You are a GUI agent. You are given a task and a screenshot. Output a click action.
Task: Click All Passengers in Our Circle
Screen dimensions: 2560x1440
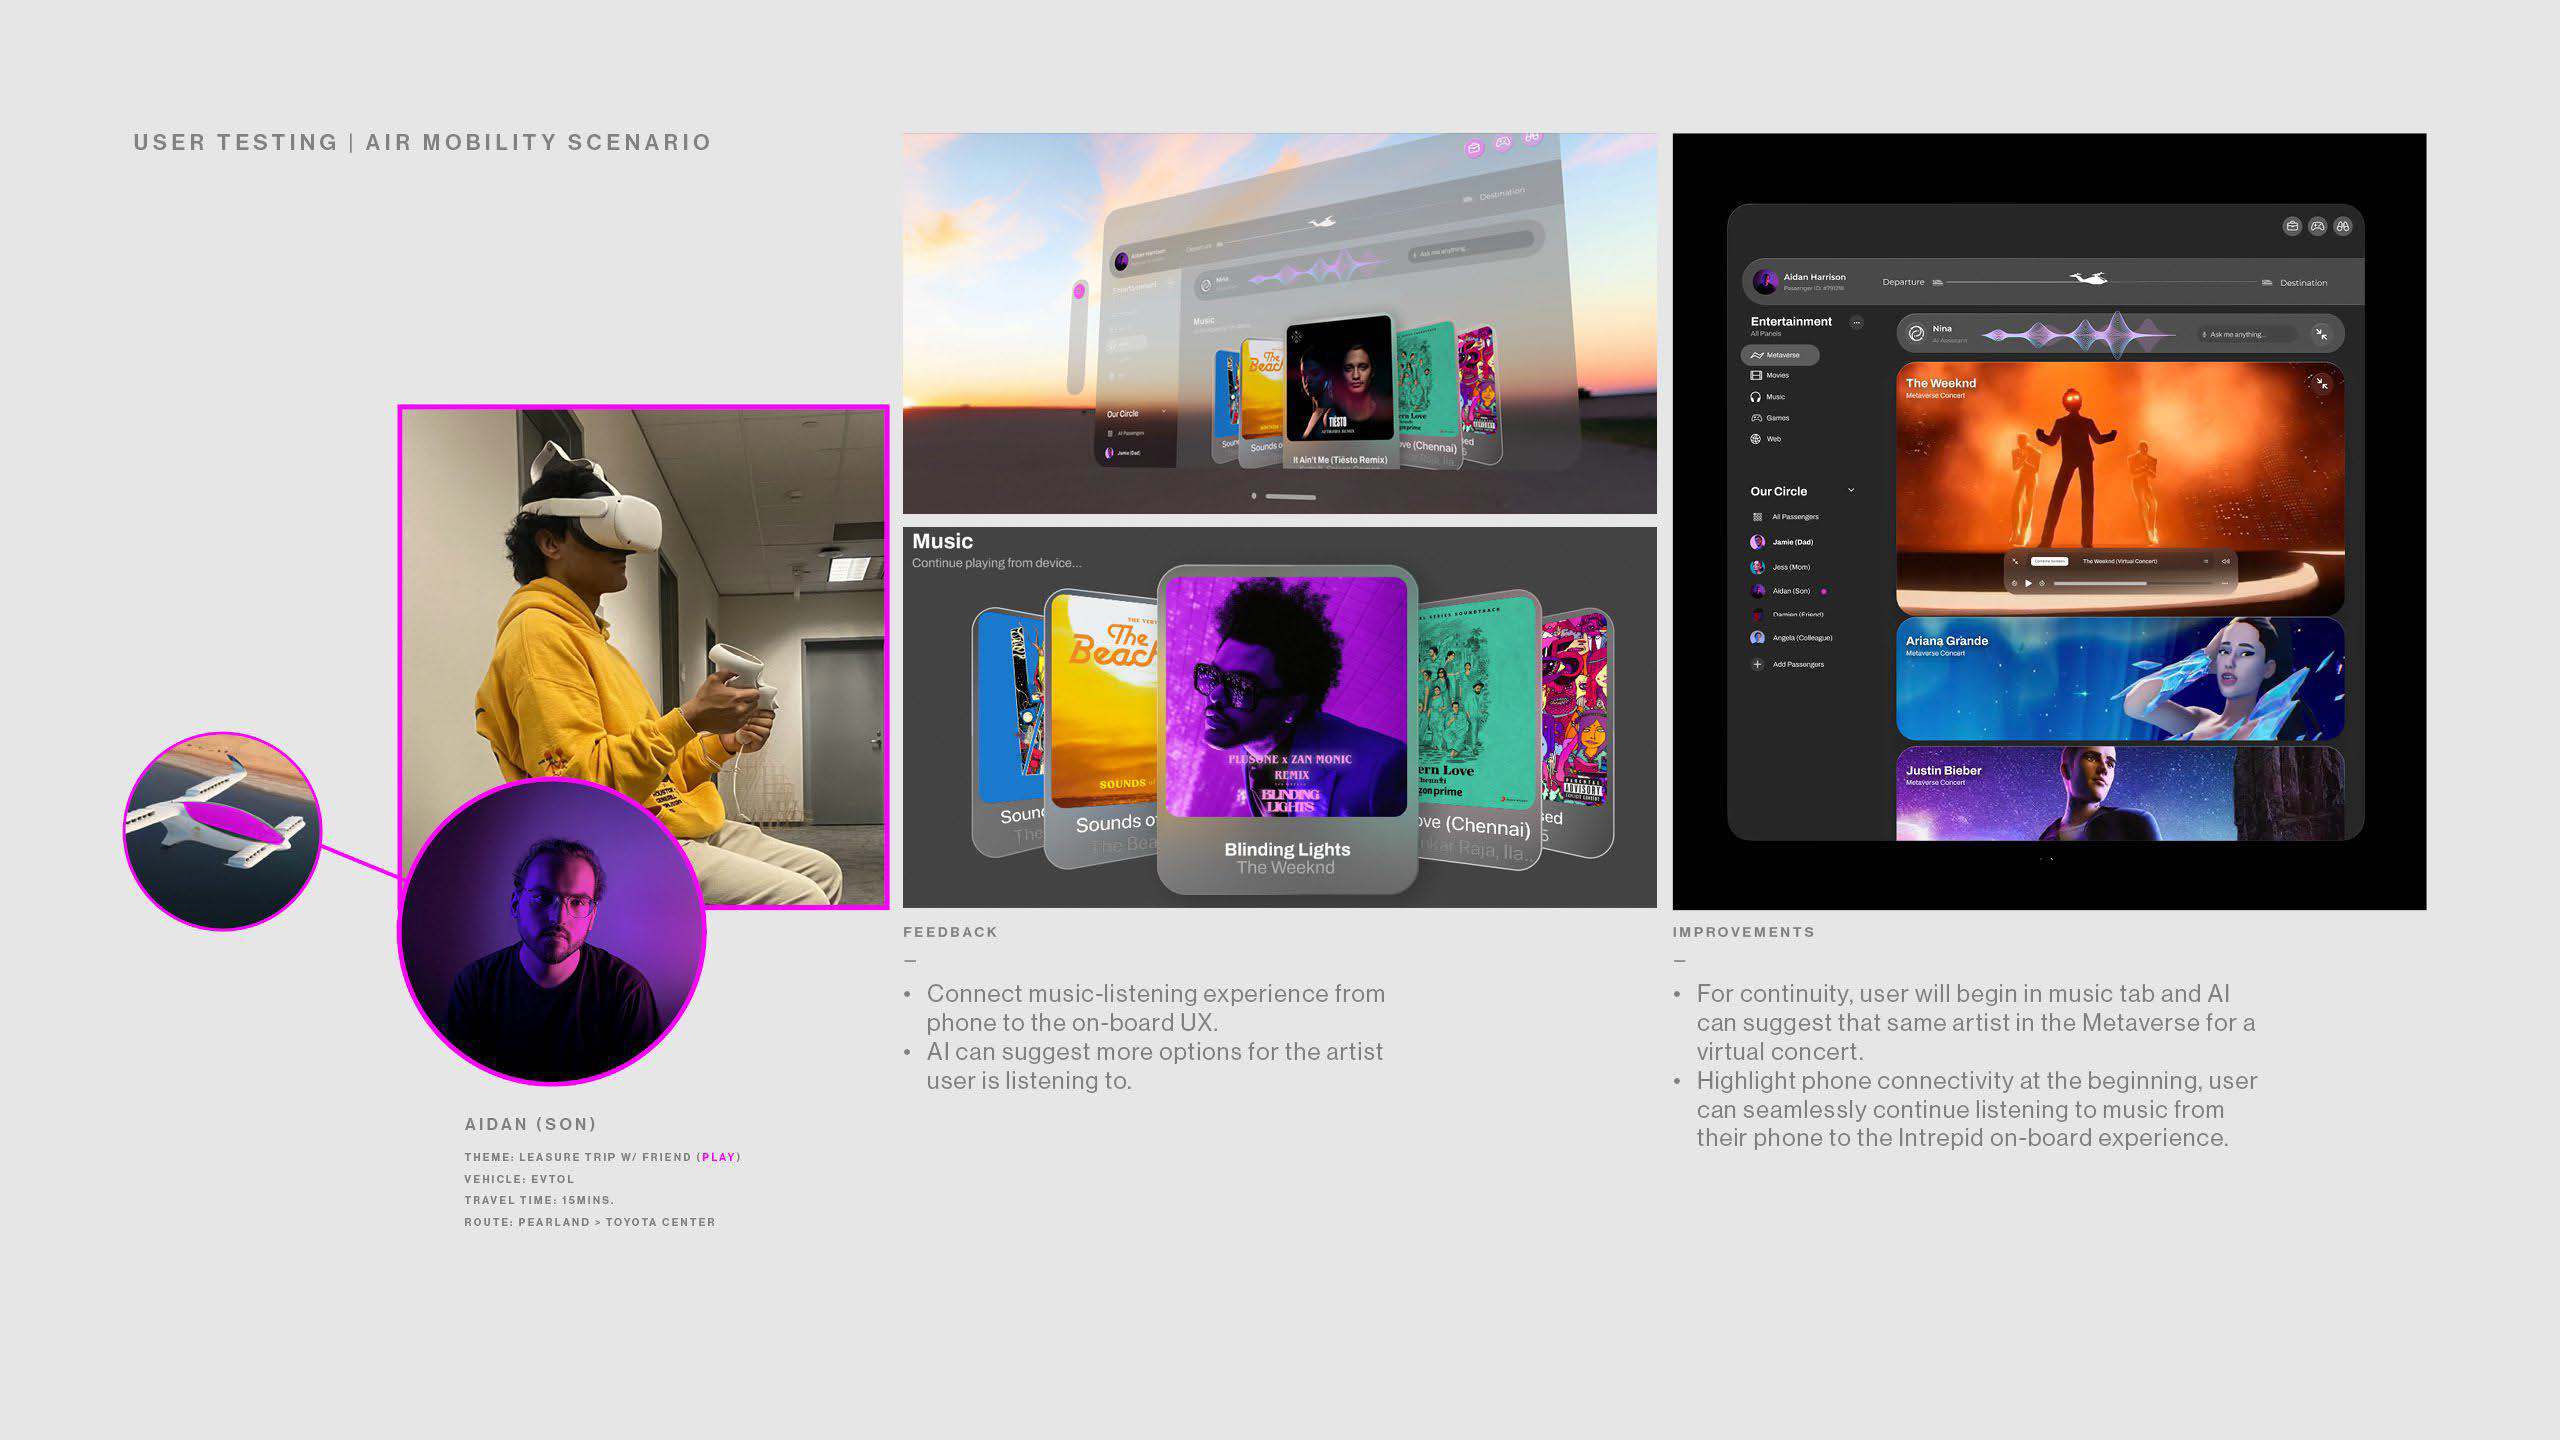point(1794,517)
